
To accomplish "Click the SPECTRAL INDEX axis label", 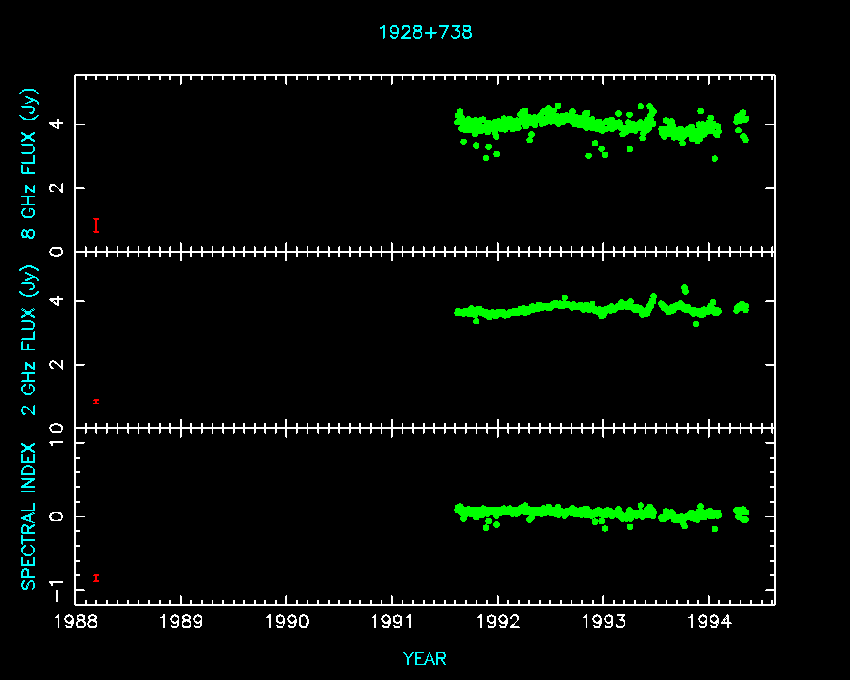I will (30, 516).
